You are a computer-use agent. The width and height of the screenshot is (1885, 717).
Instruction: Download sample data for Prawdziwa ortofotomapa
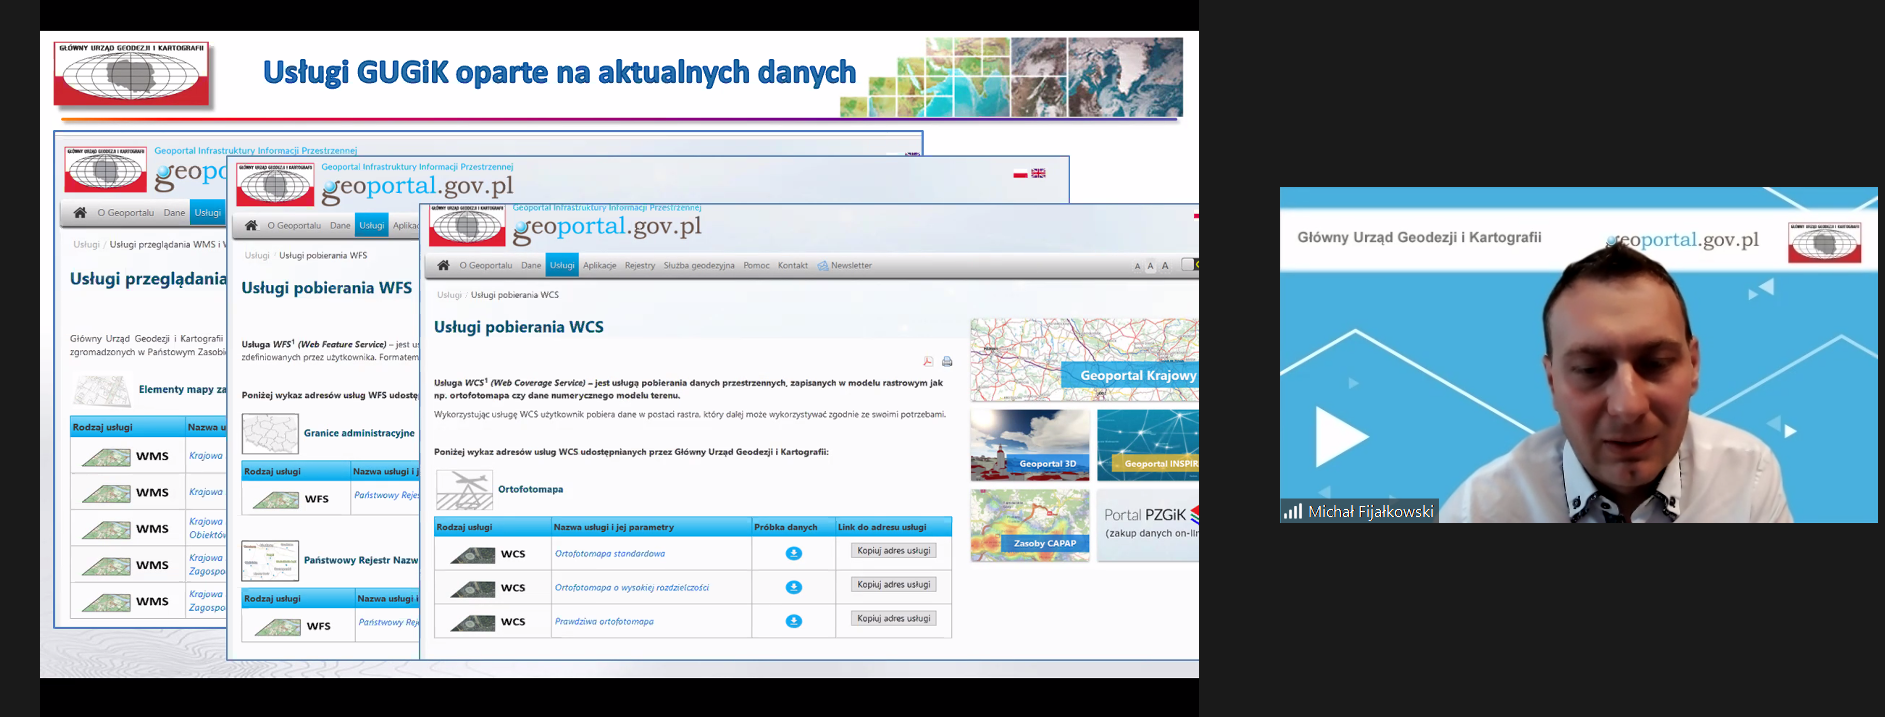[793, 621]
